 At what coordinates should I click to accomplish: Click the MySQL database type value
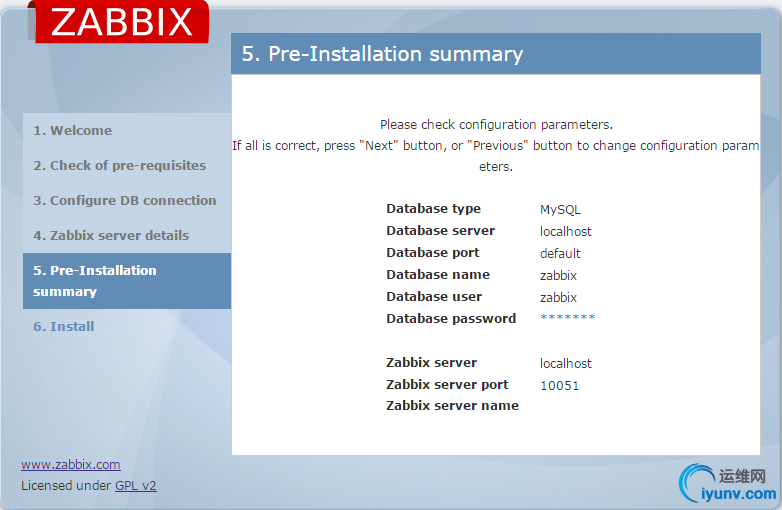click(x=560, y=210)
